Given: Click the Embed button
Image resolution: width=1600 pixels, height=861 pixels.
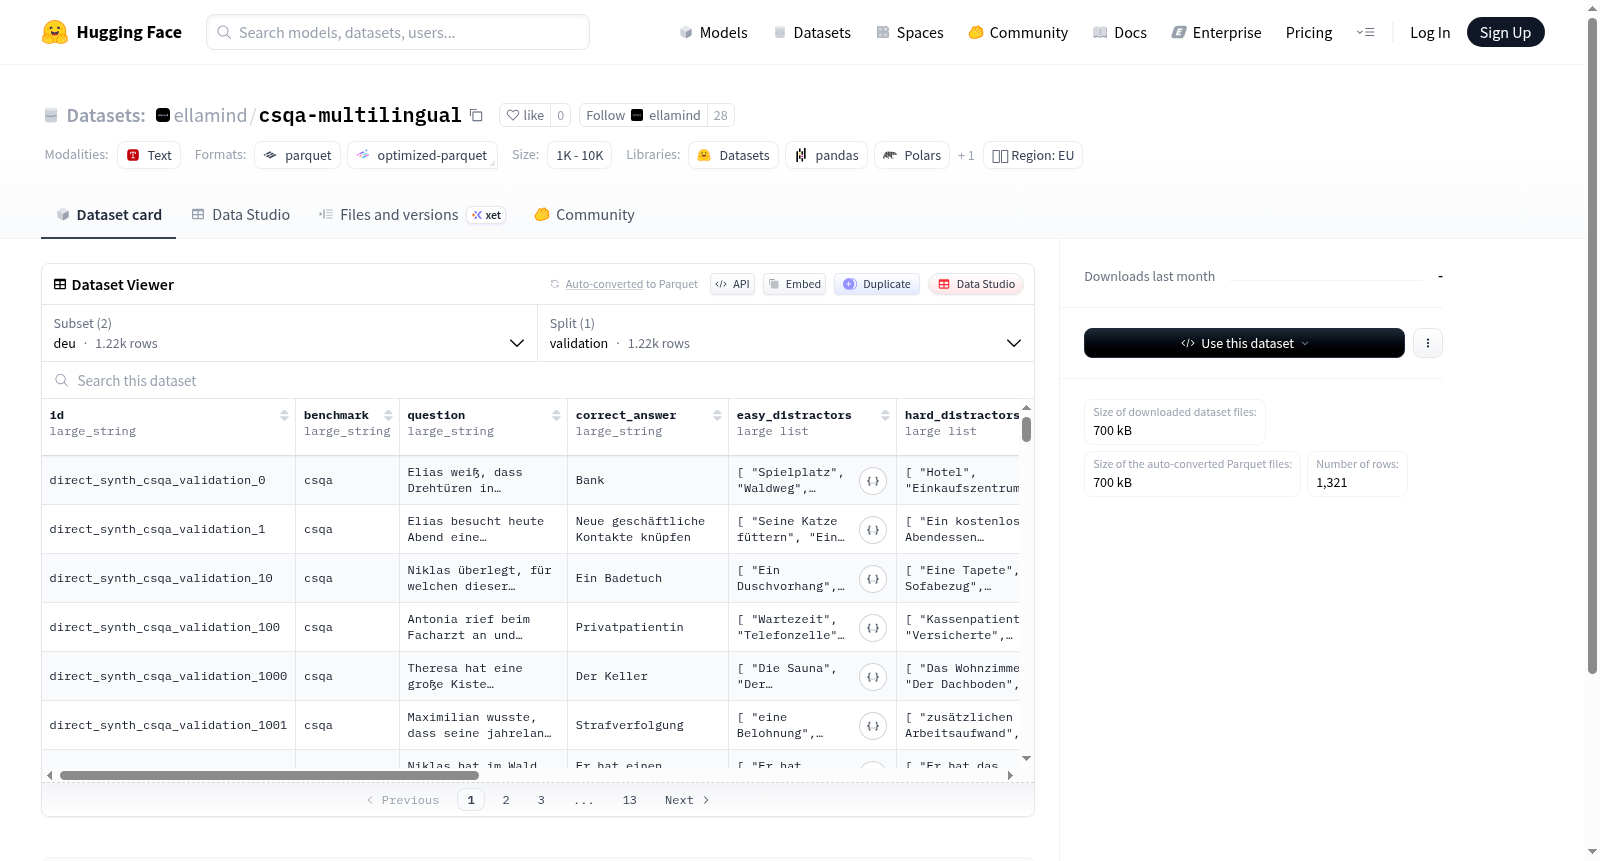Looking at the screenshot, I should click(x=794, y=284).
